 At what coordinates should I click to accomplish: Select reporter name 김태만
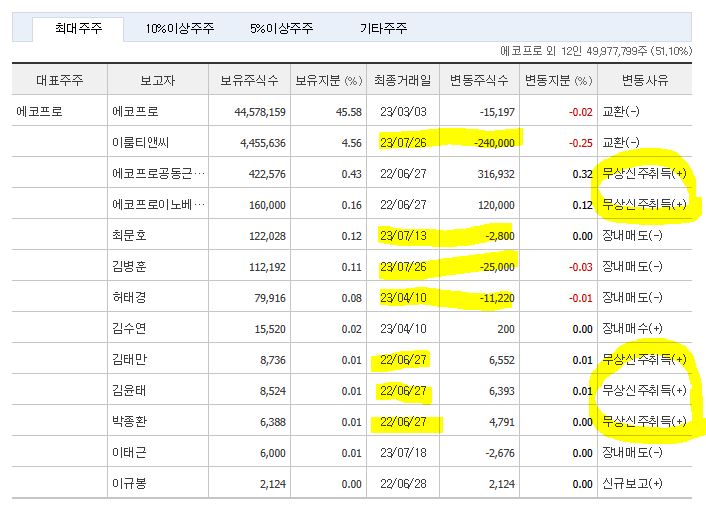pos(129,360)
